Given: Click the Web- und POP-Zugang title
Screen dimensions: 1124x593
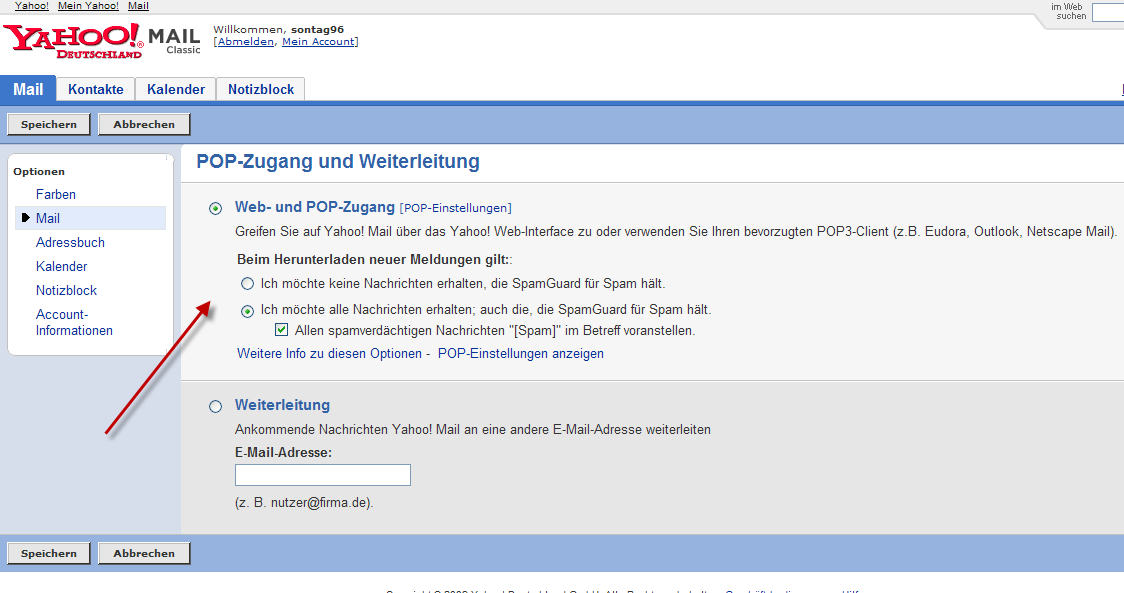Looking at the screenshot, I should click(315, 207).
